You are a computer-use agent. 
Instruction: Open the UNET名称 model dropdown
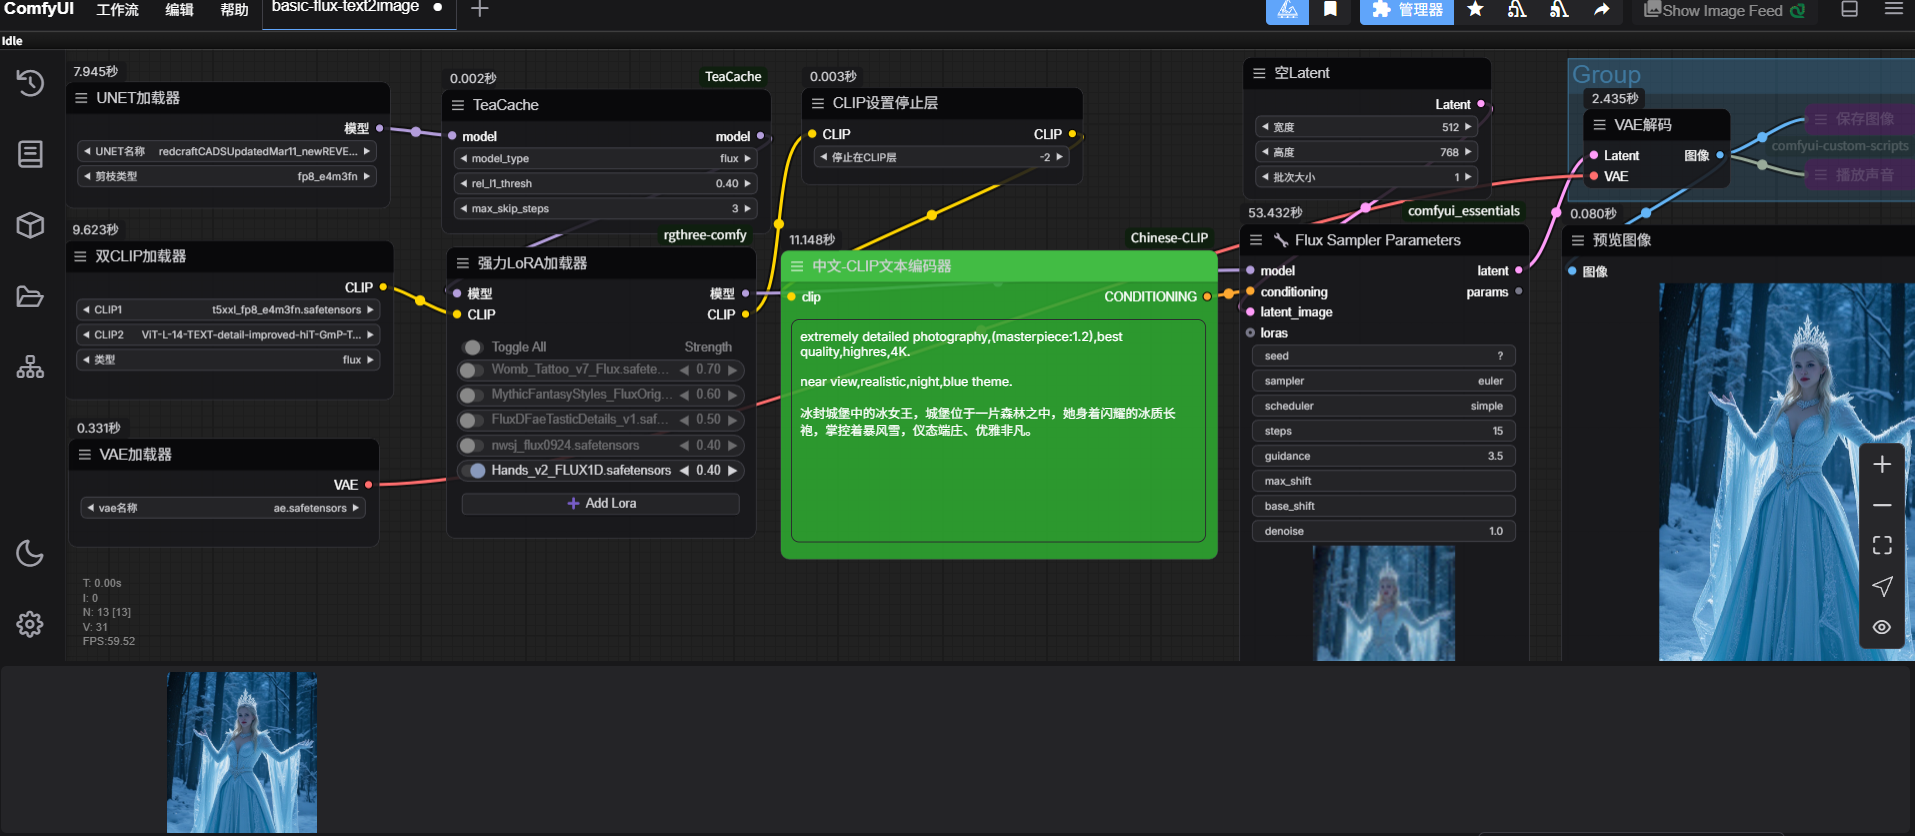[227, 152]
